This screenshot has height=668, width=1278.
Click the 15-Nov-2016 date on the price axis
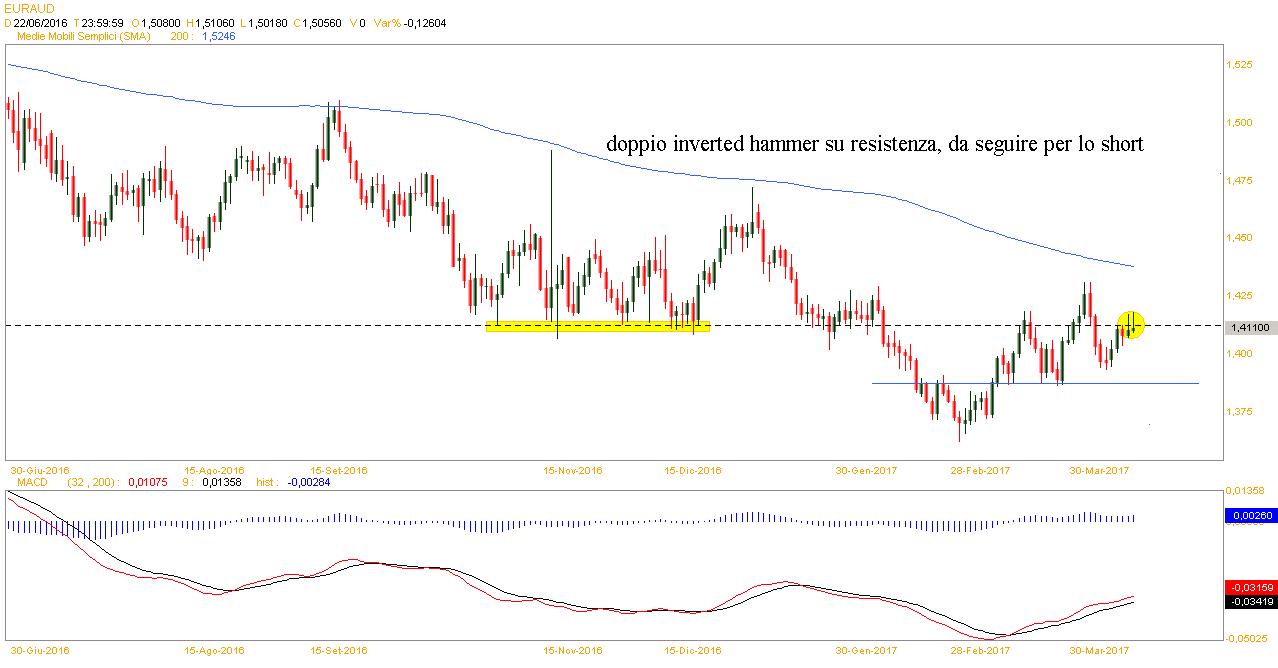(573, 469)
